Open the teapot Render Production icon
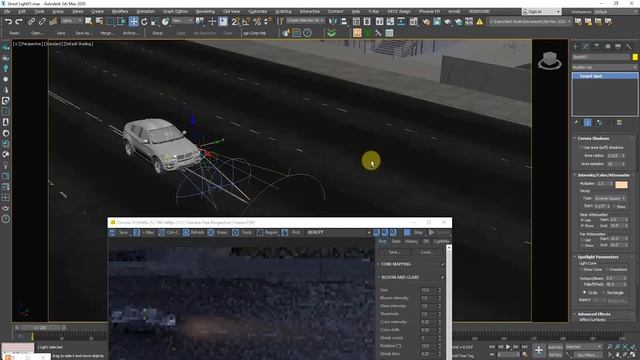The image size is (640, 360). (x=448, y=22)
